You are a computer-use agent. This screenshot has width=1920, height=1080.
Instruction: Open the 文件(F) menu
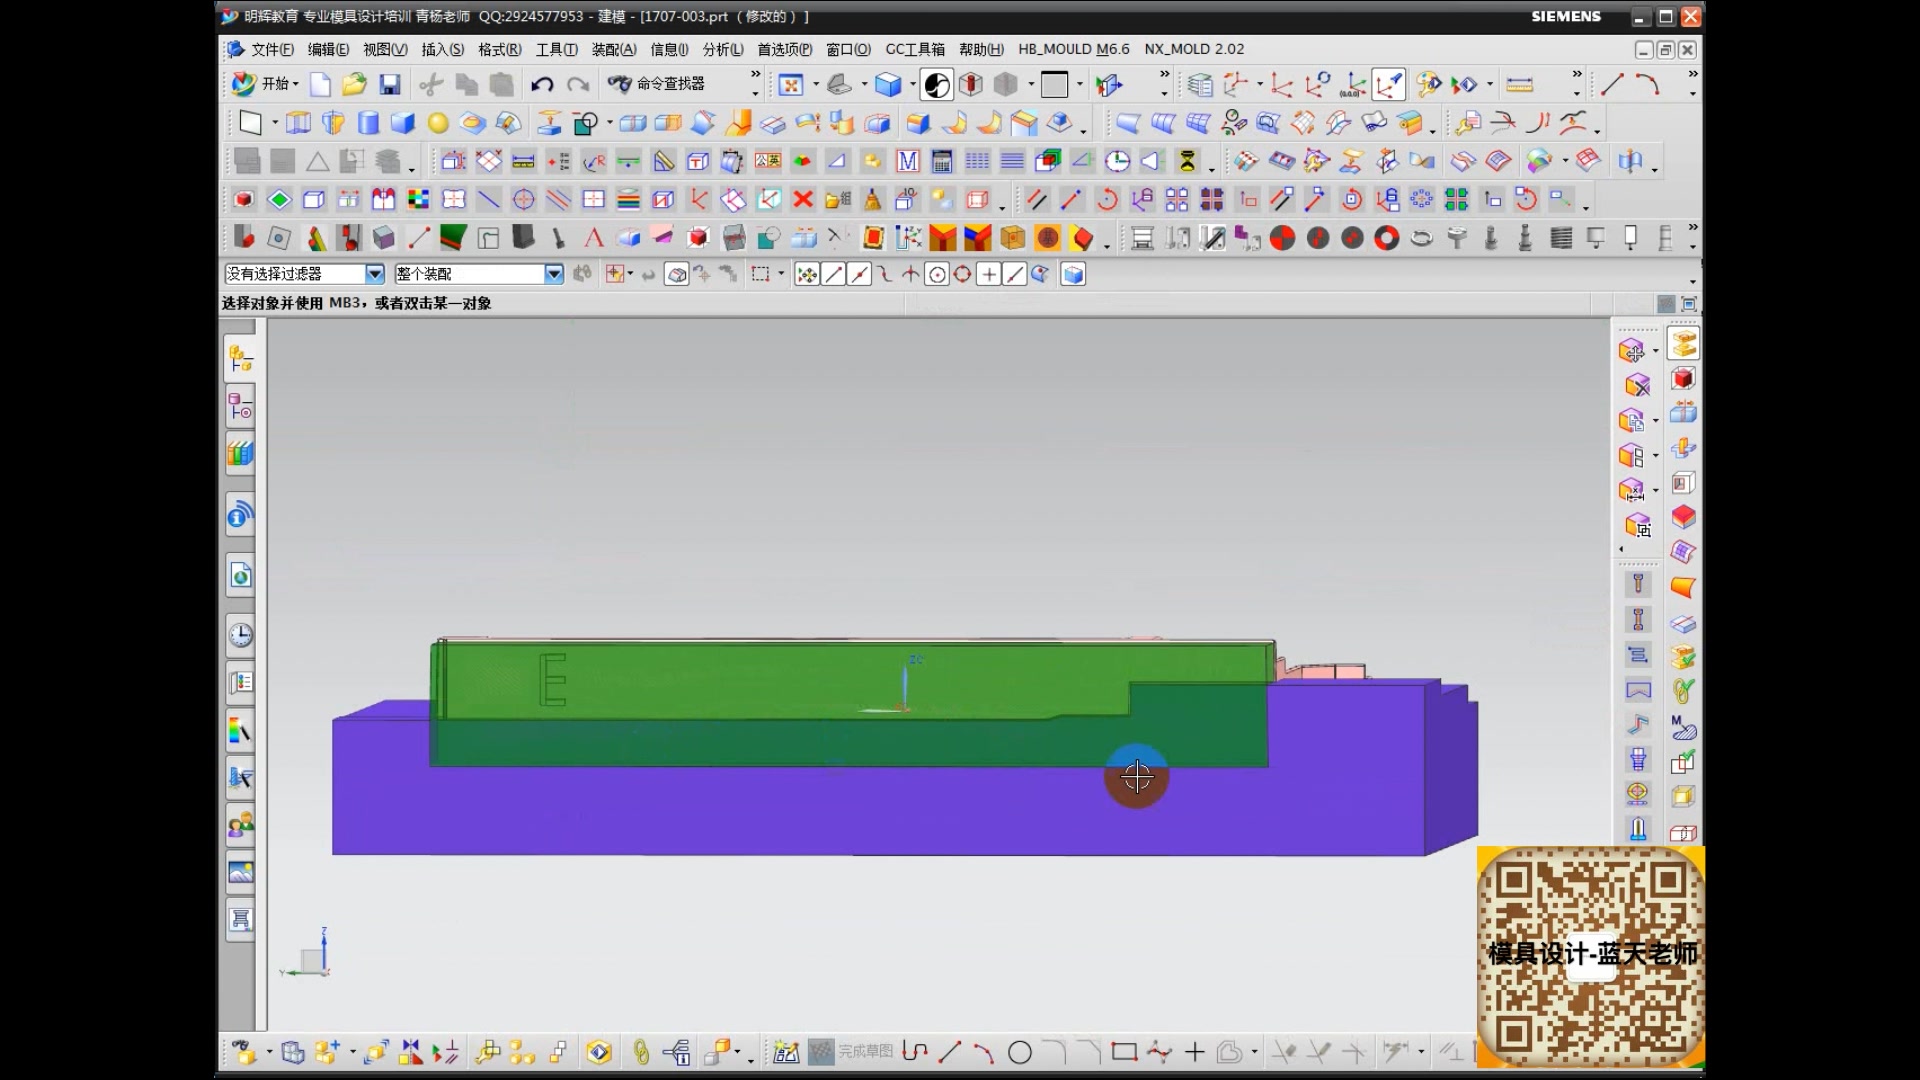click(x=271, y=49)
